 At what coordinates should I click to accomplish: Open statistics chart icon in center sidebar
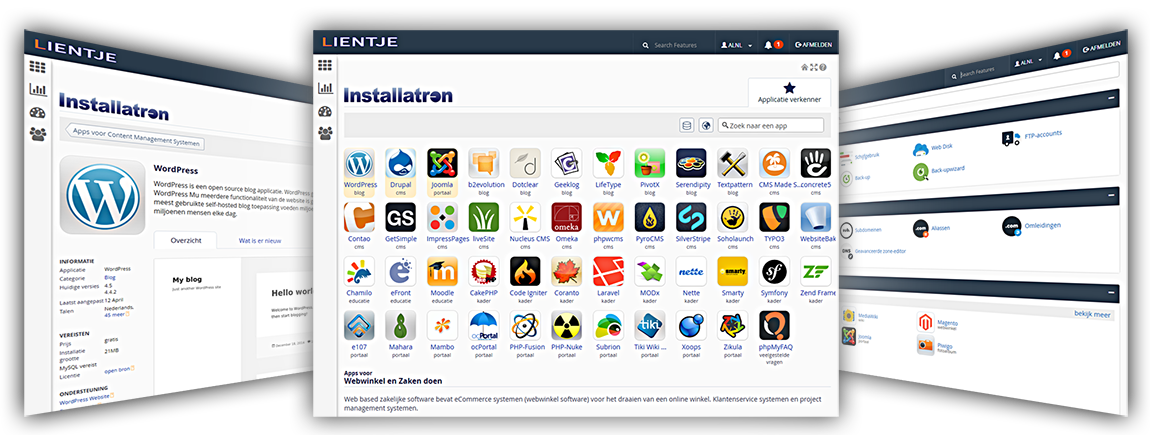[325, 88]
